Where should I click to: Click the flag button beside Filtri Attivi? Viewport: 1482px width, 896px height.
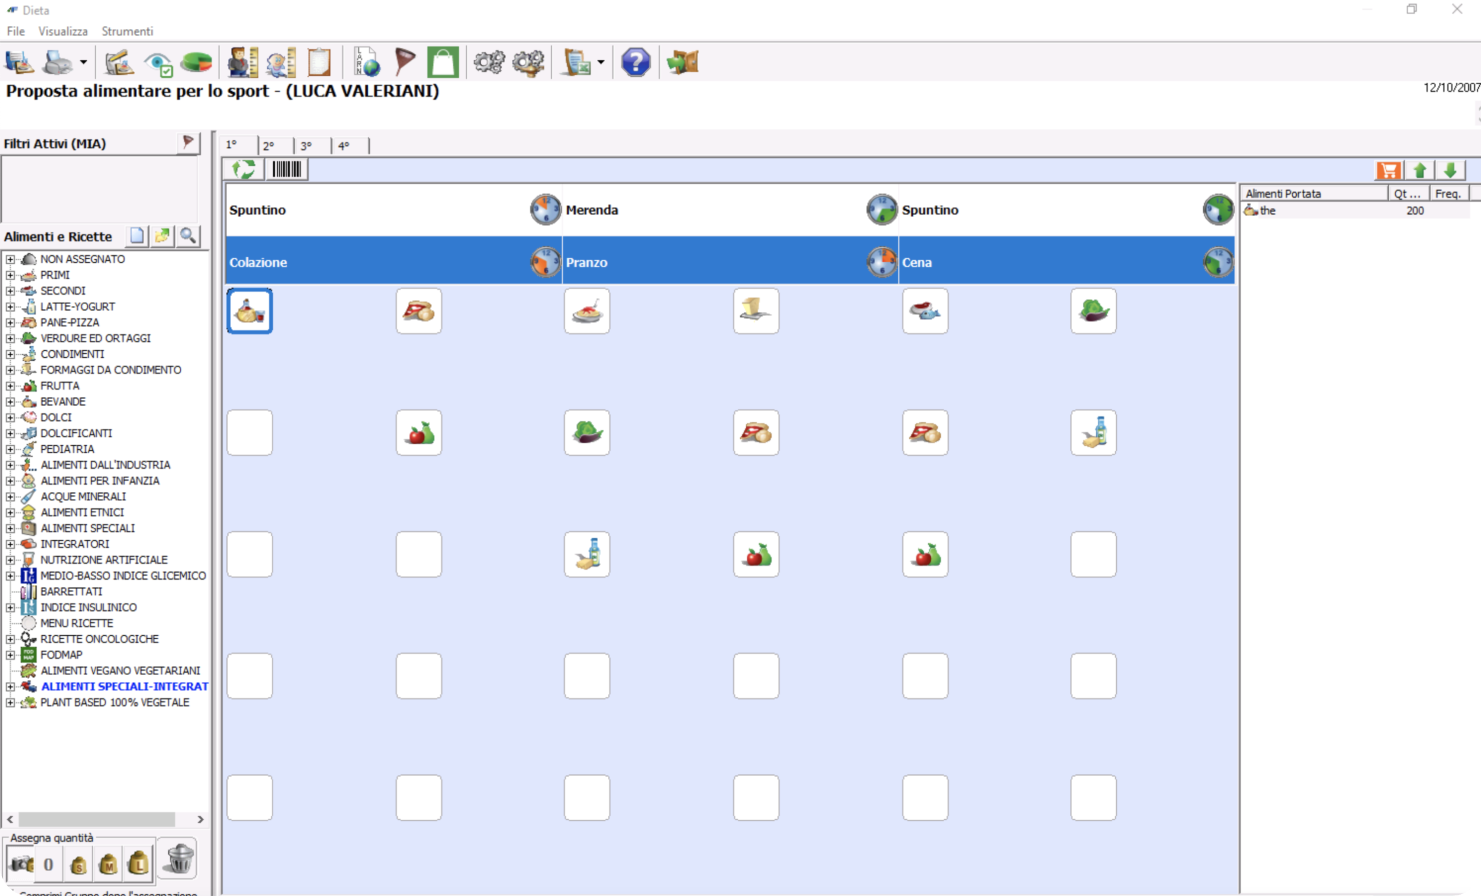(x=188, y=143)
